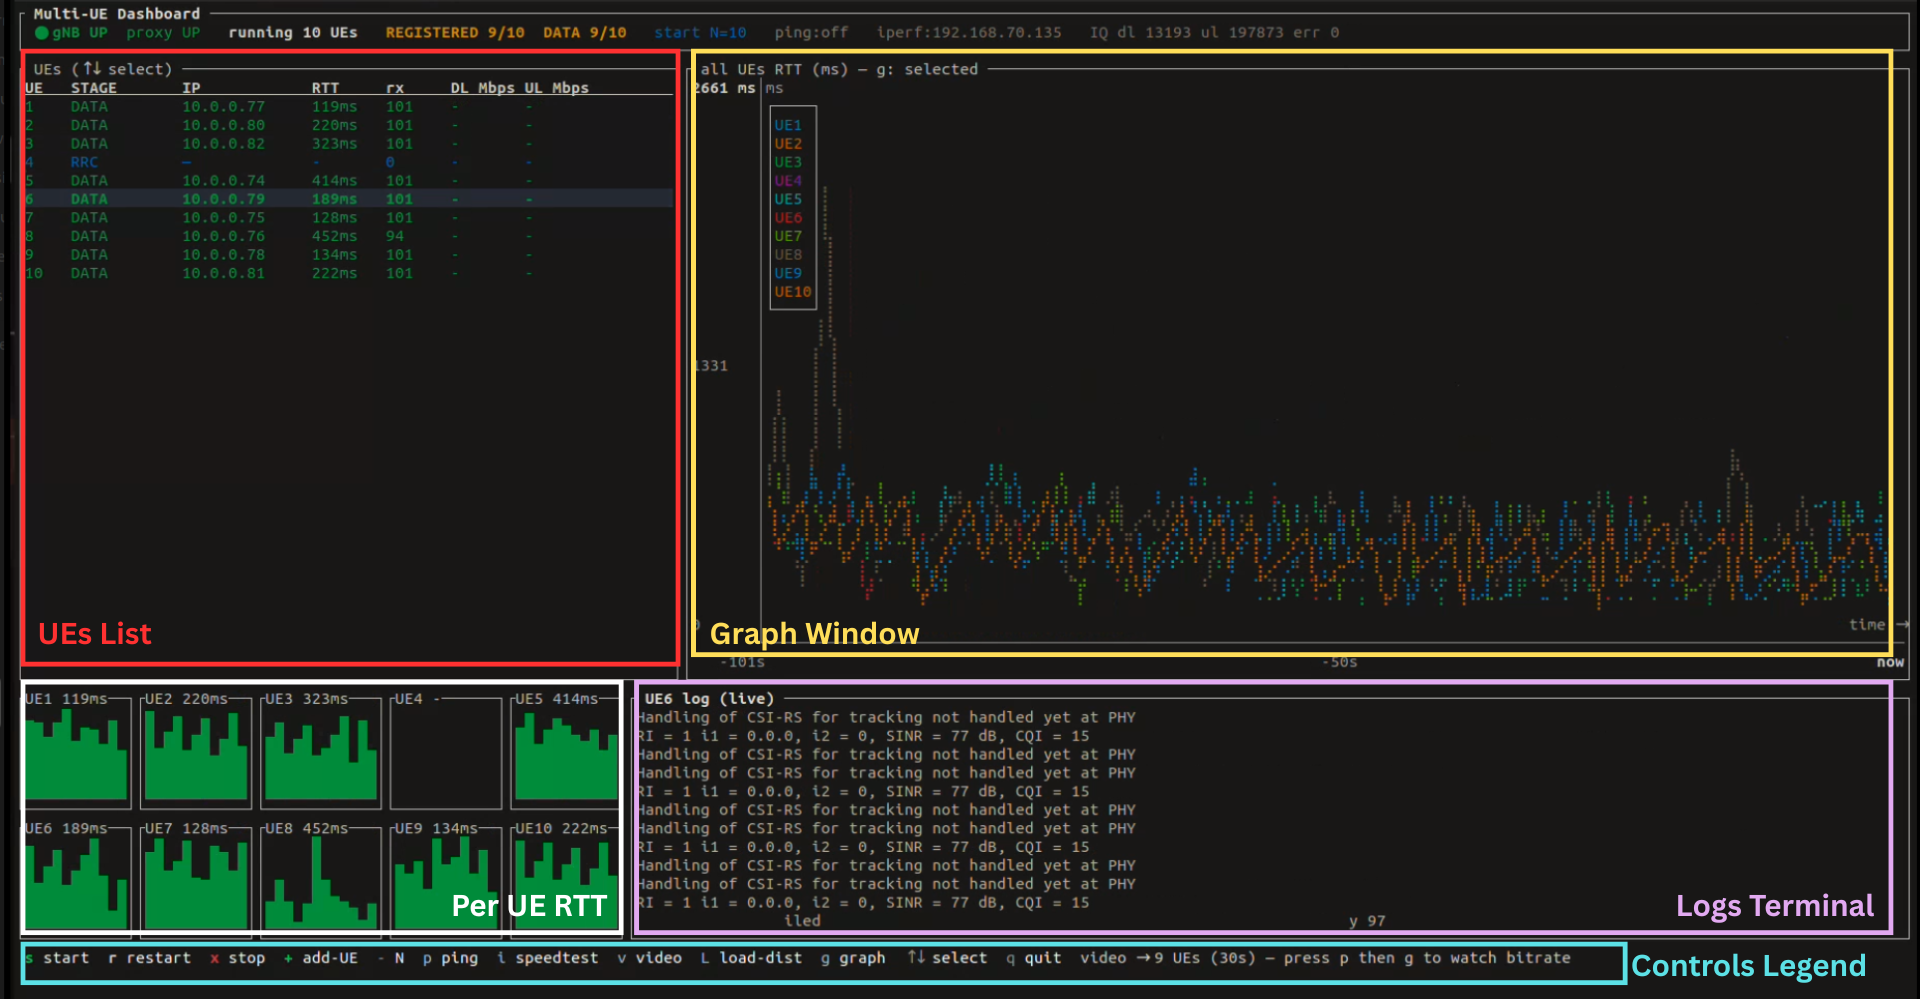Click the green gNB UP status dot
This screenshot has height=999, width=1920.
(x=41, y=33)
